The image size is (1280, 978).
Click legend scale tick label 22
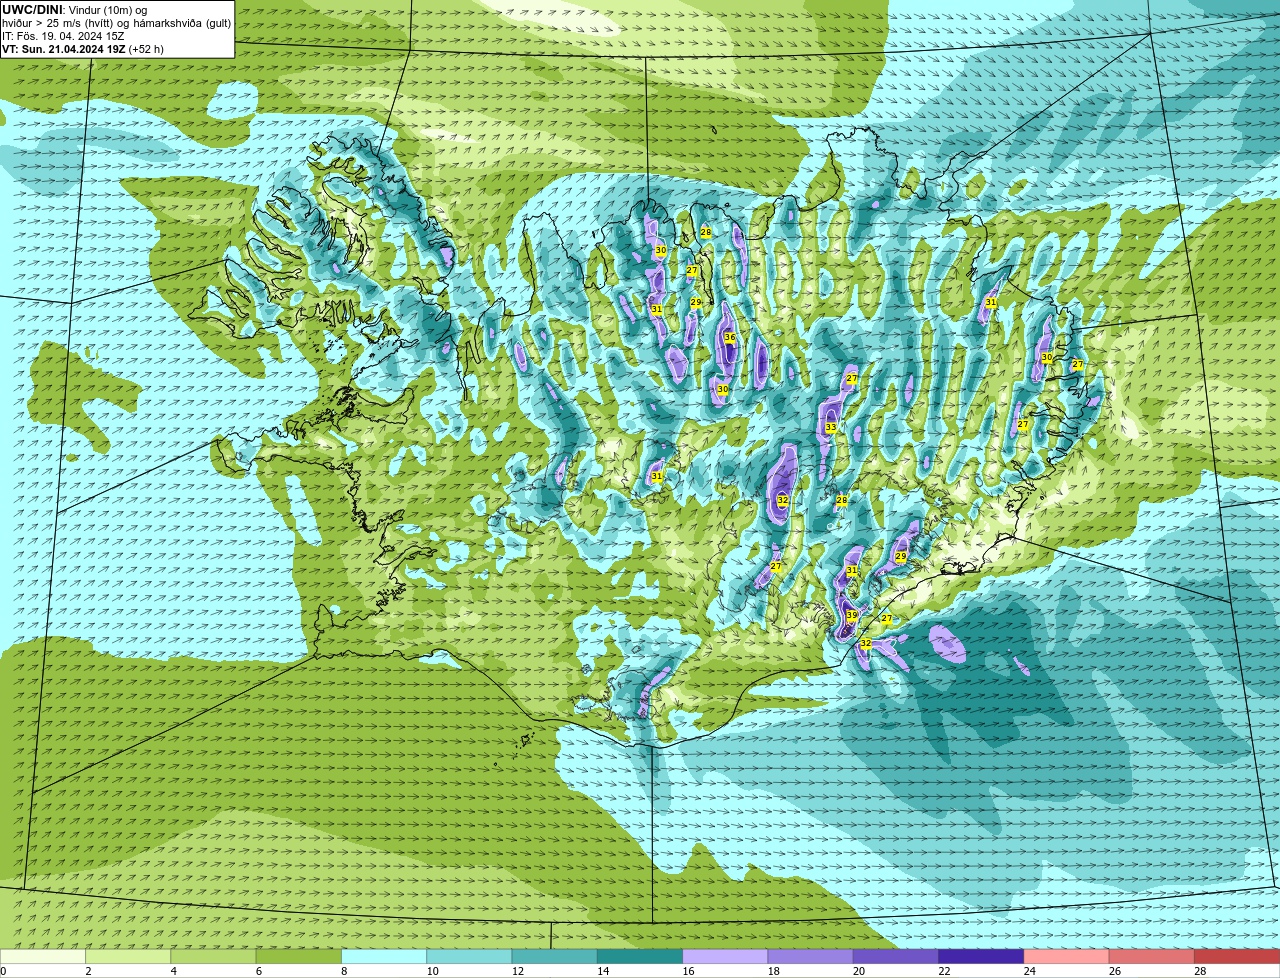[944, 971]
